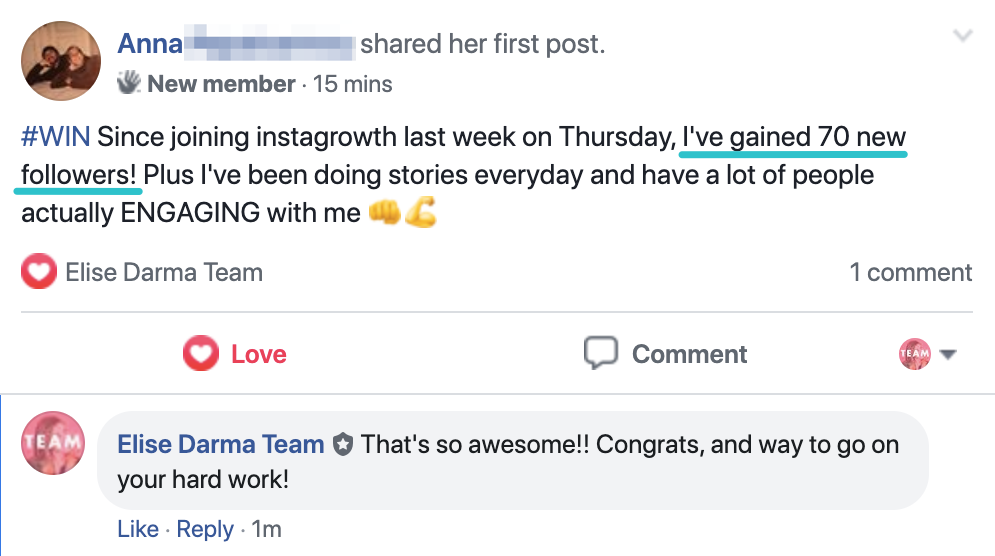Click the heart reaction icon beside reactor name
The height and width of the screenshot is (556, 995).
[38, 272]
